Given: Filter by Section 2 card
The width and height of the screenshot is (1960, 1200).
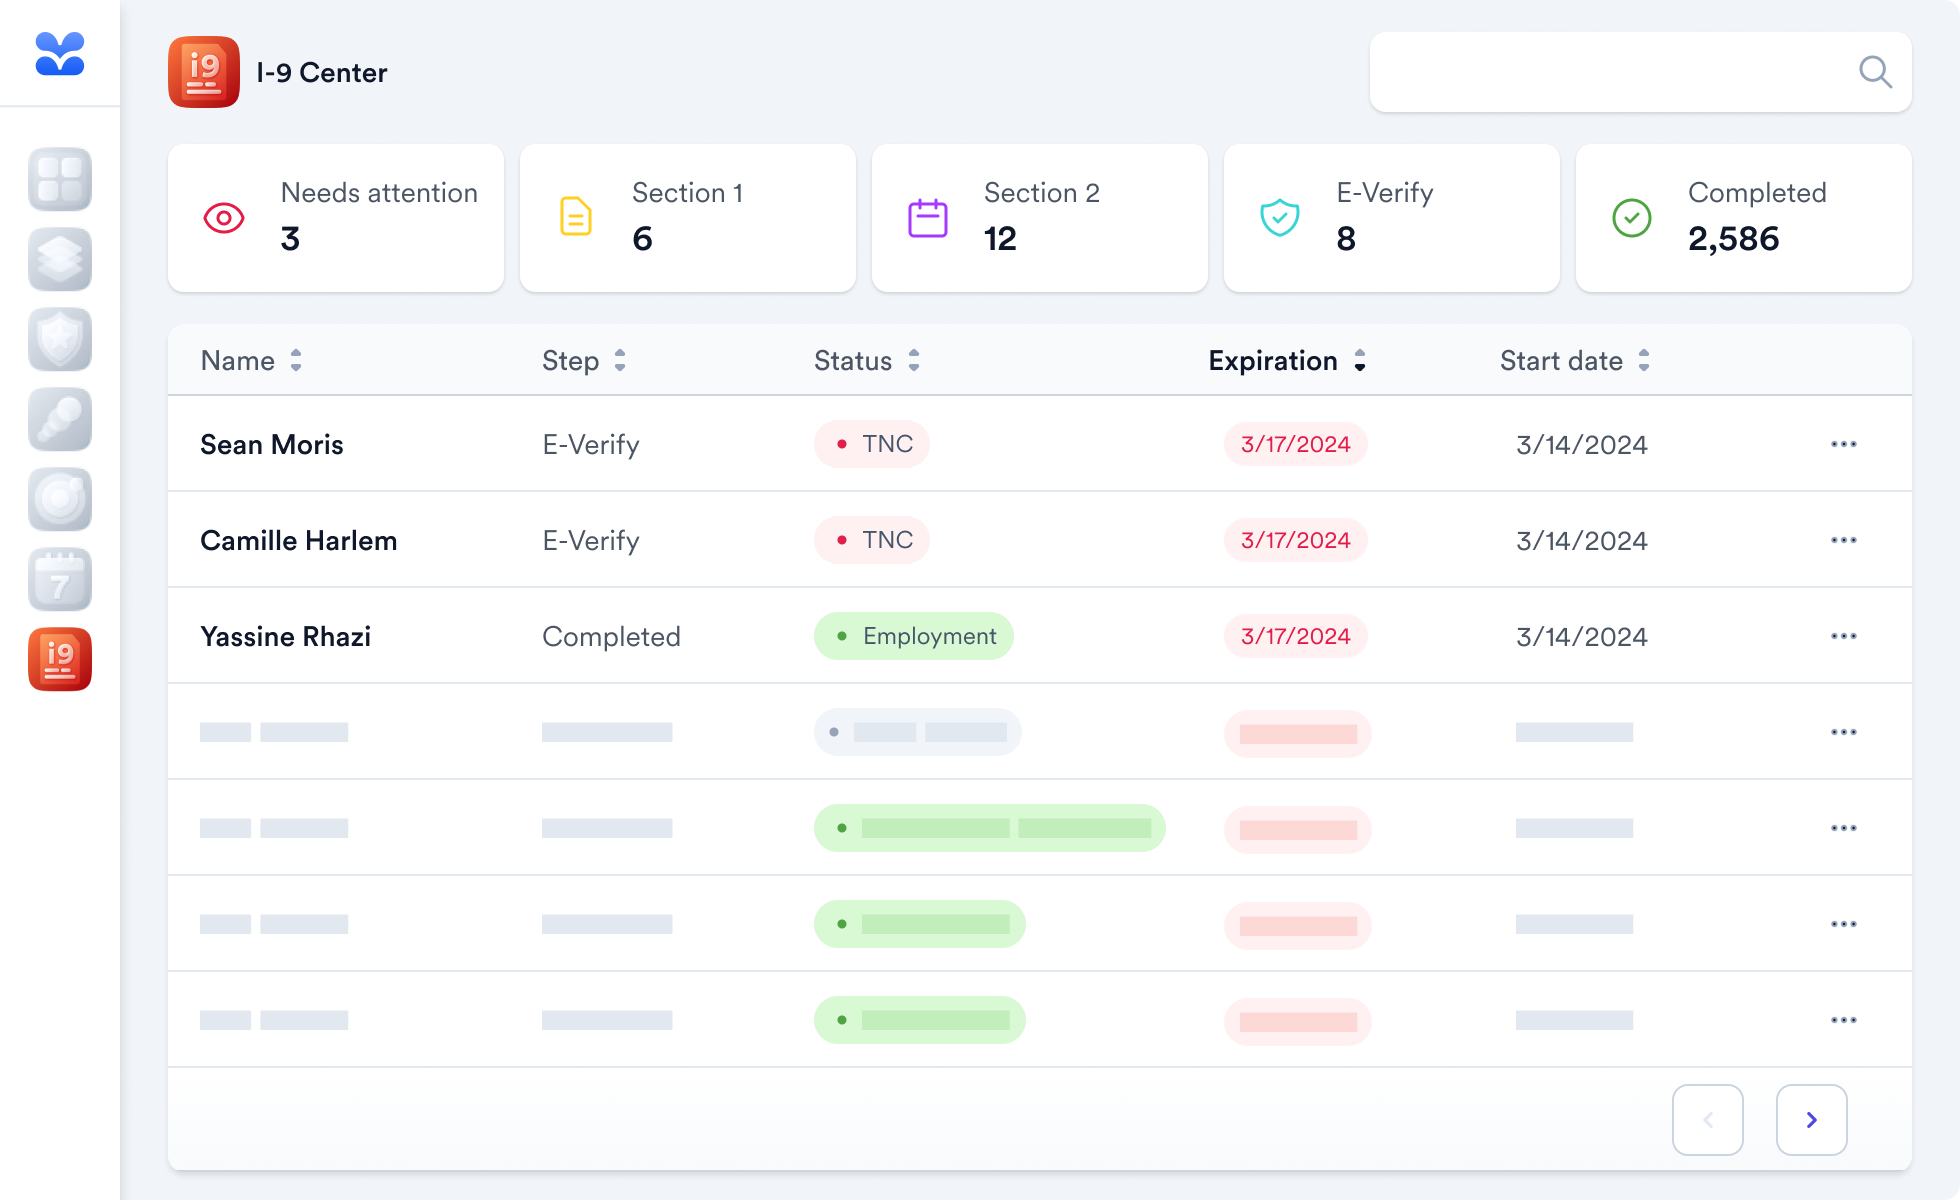Looking at the screenshot, I should [x=1040, y=218].
